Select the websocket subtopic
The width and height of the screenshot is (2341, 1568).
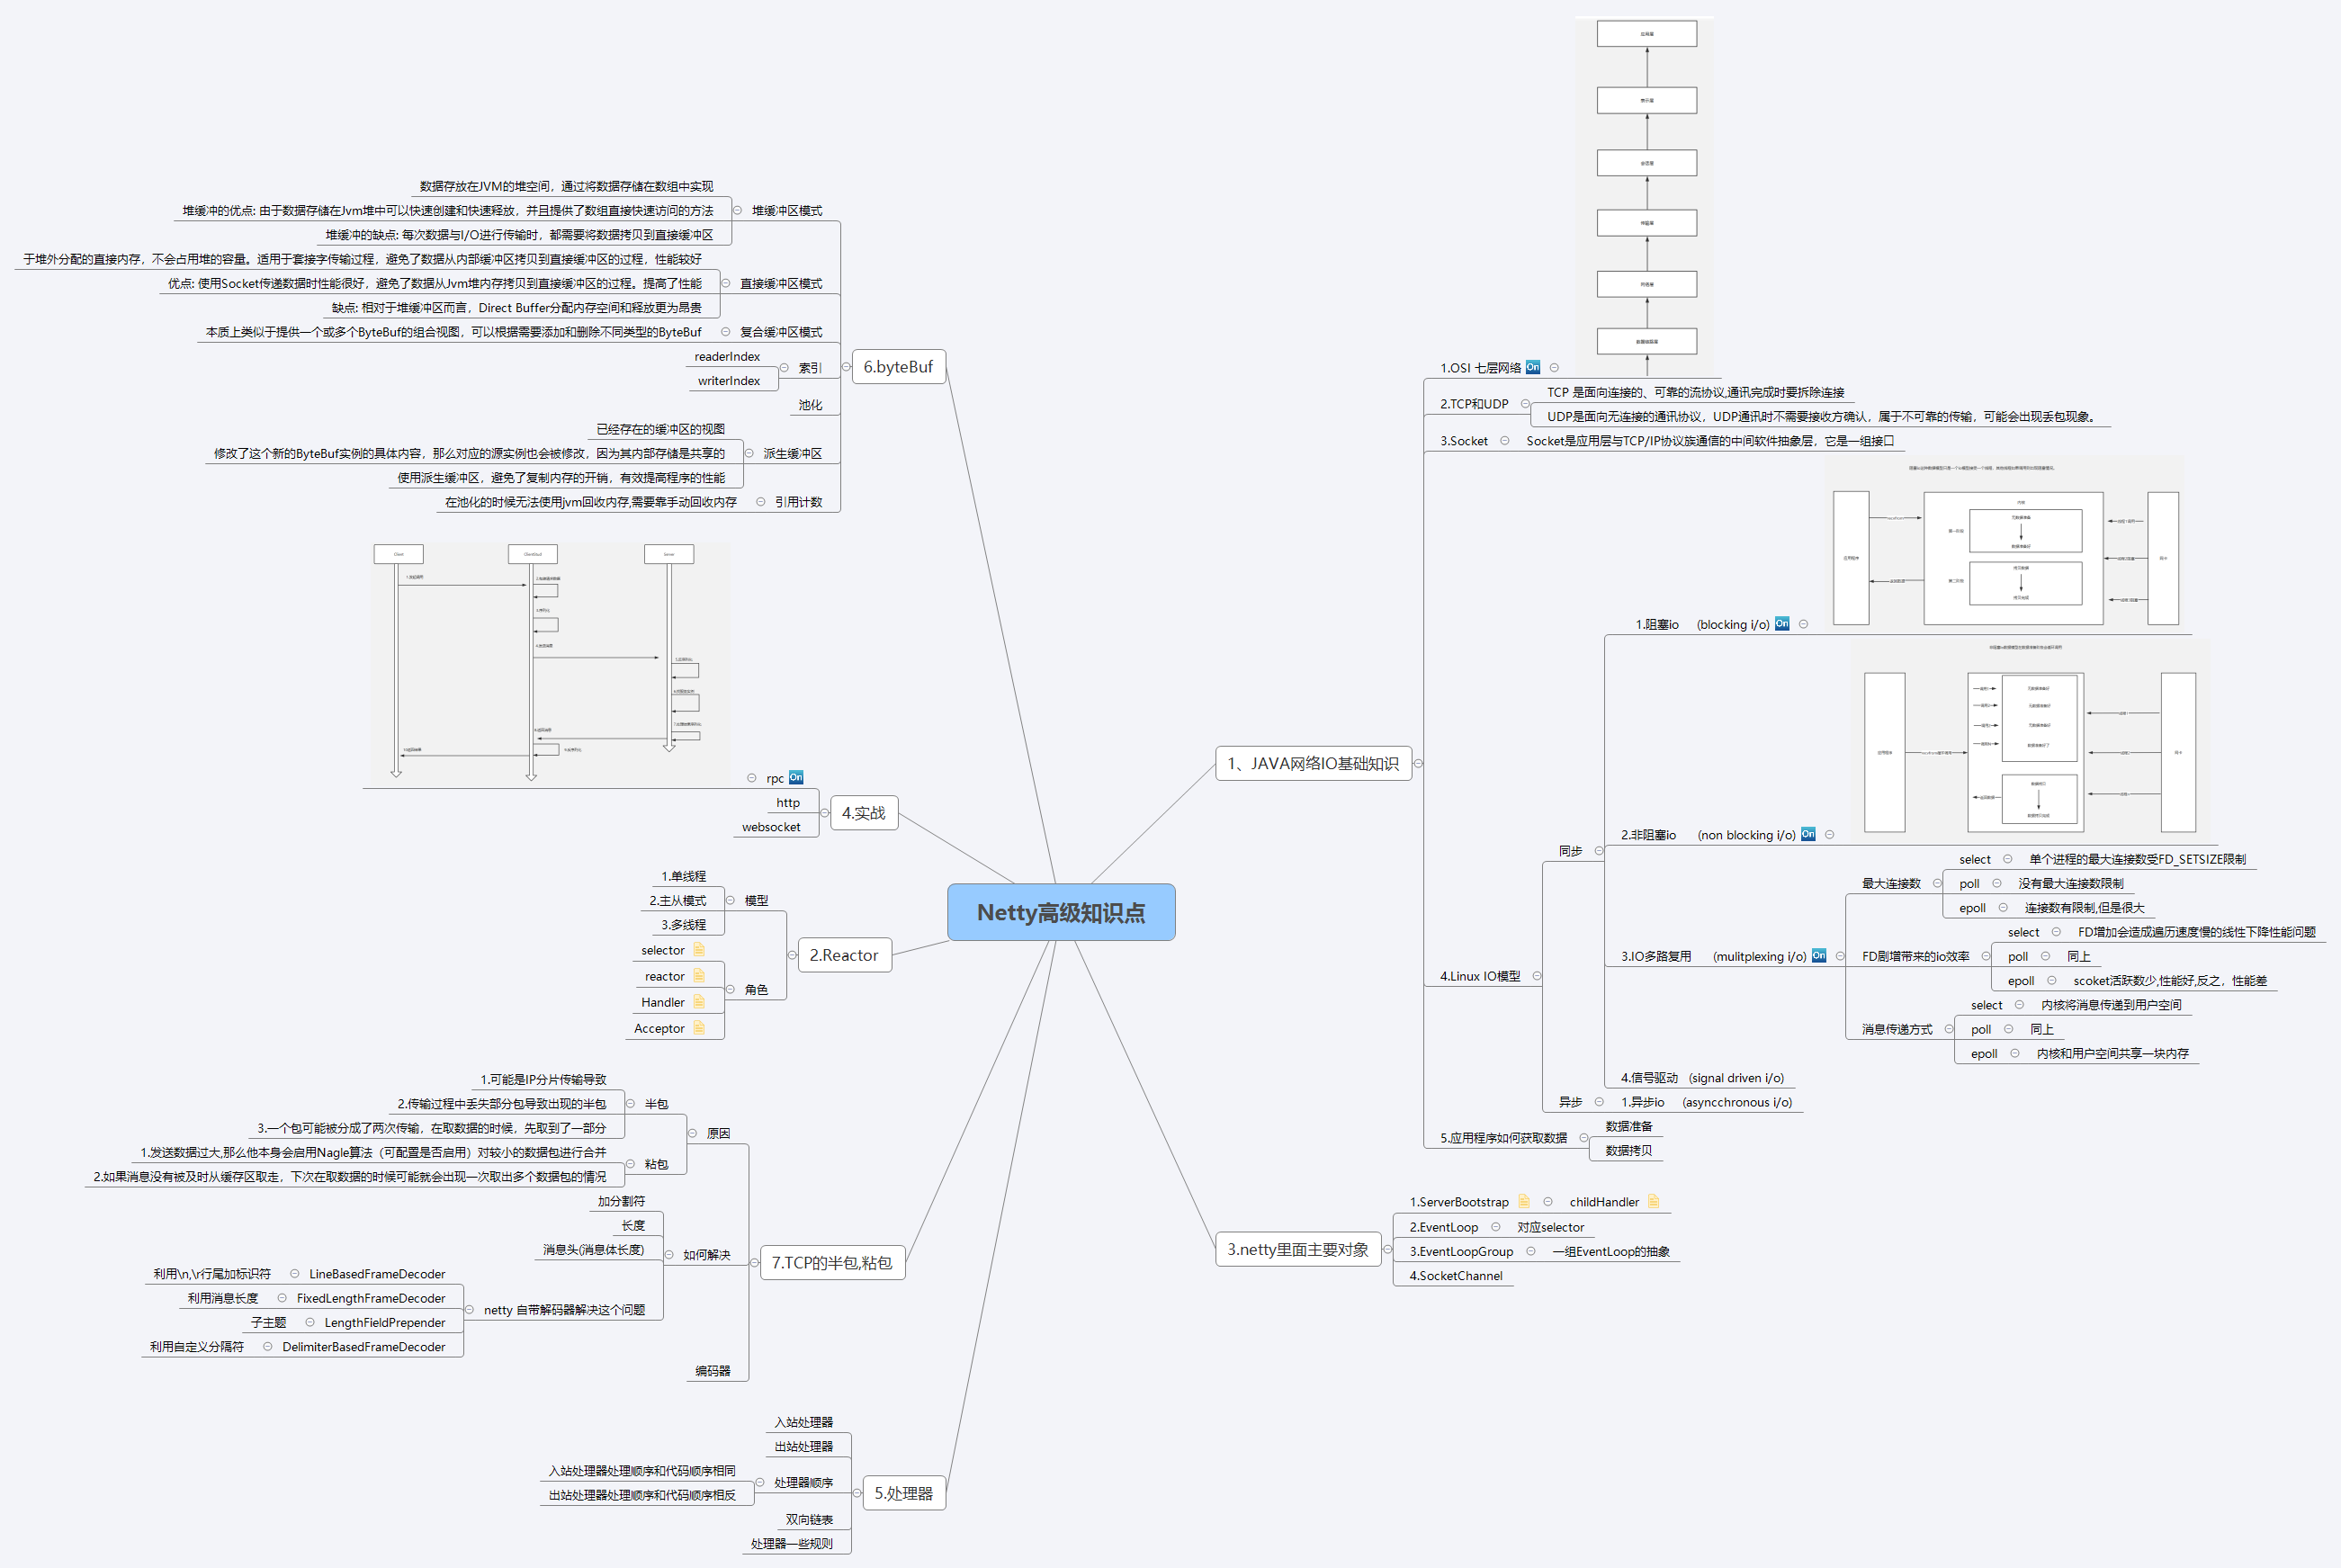(x=771, y=827)
